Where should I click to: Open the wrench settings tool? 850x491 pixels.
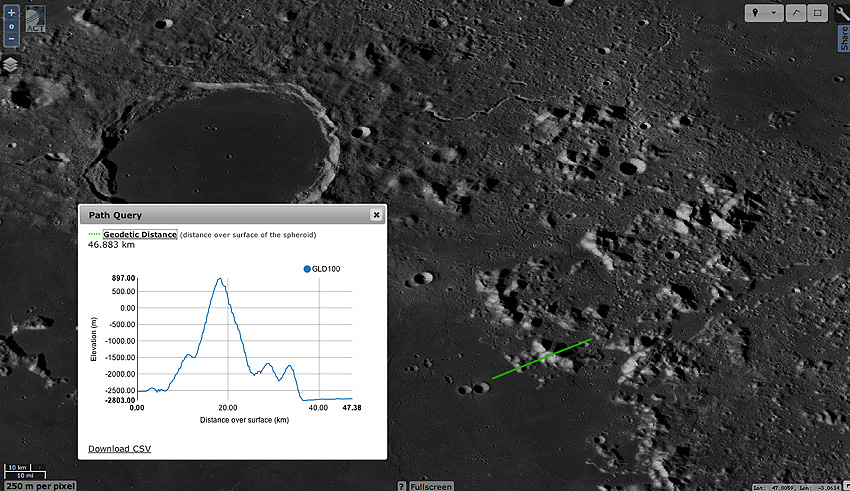pyautogui.click(x=842, y=13)
